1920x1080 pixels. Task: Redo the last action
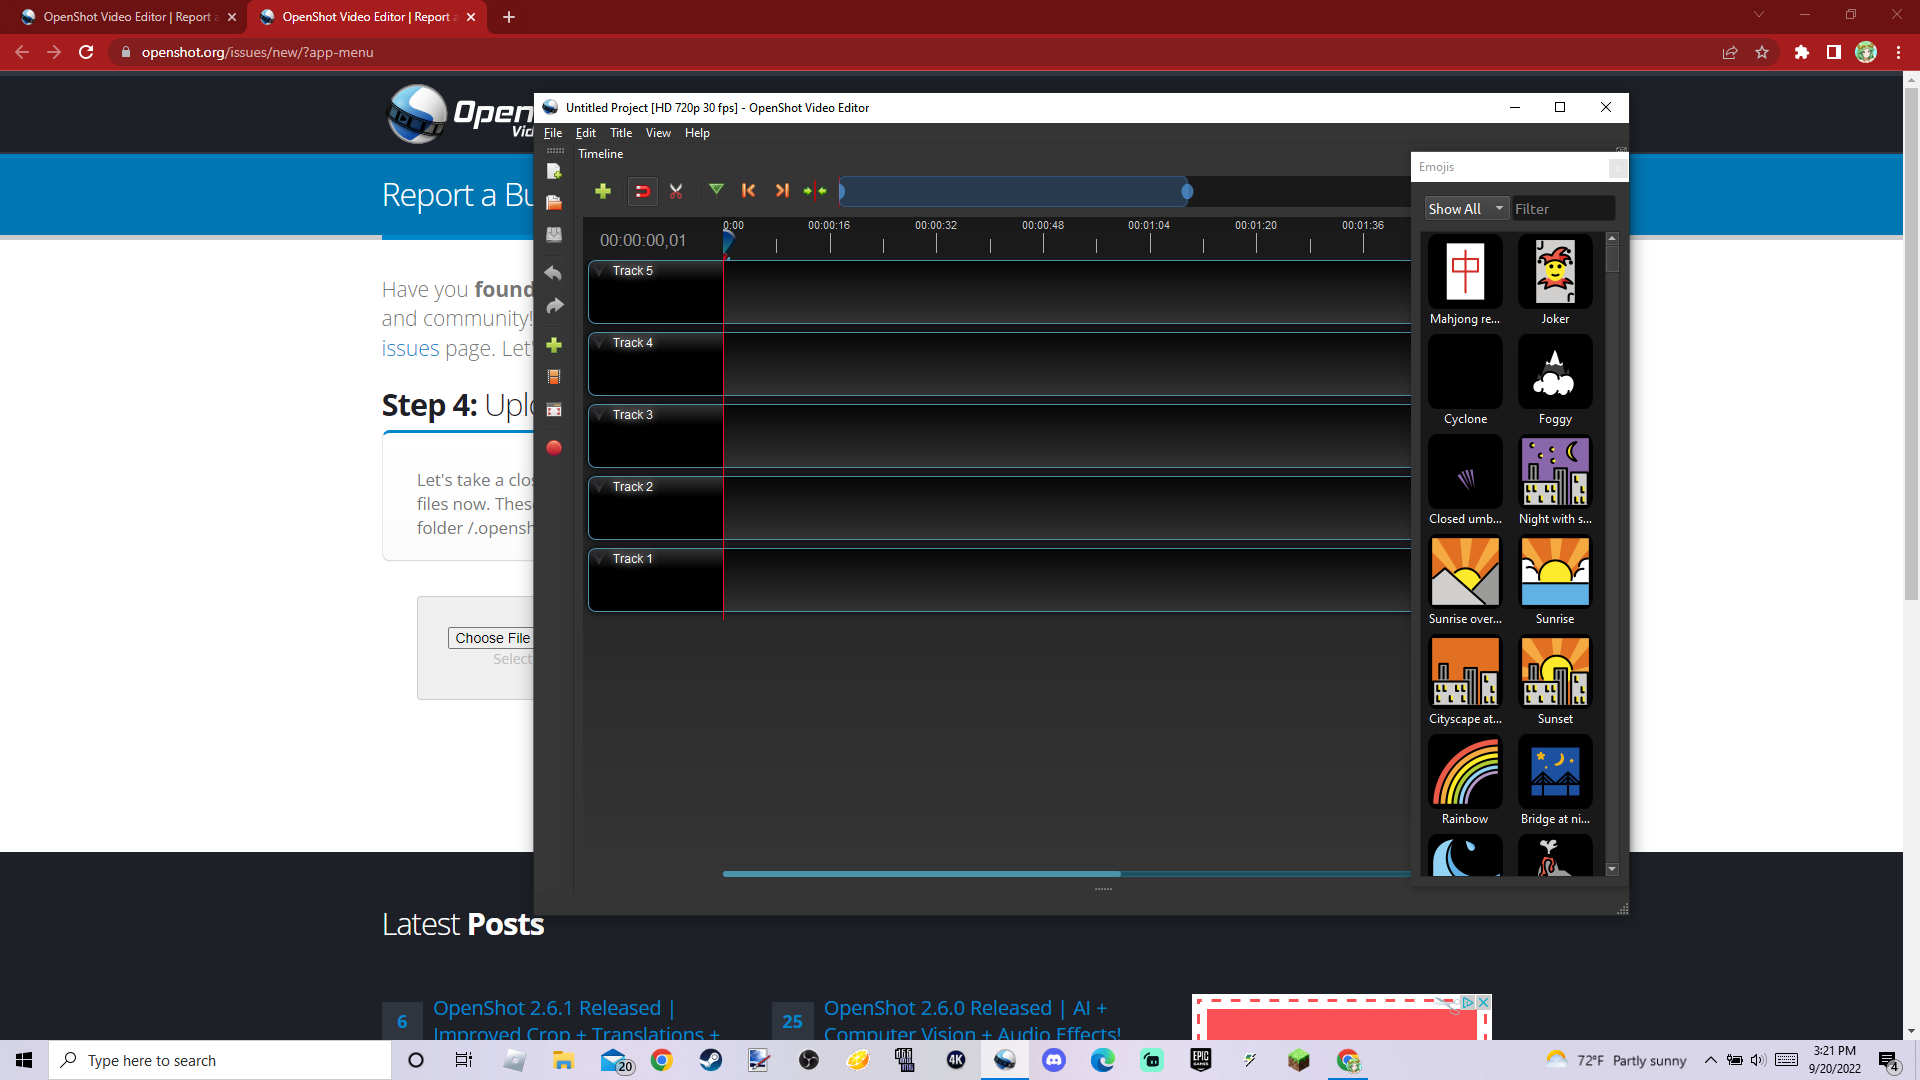(554, 306)
